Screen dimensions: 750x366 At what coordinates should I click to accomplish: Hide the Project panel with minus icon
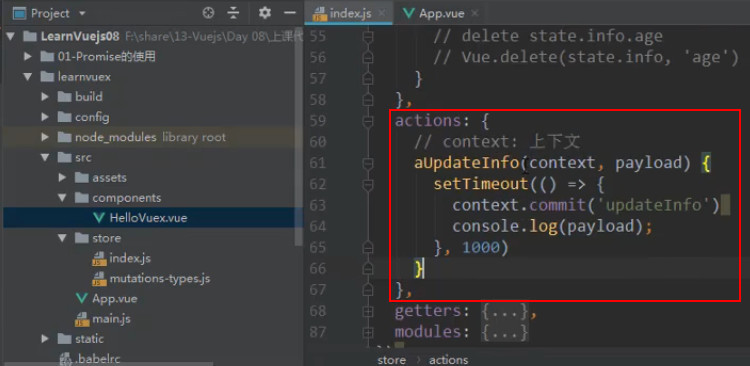[290, 13]
